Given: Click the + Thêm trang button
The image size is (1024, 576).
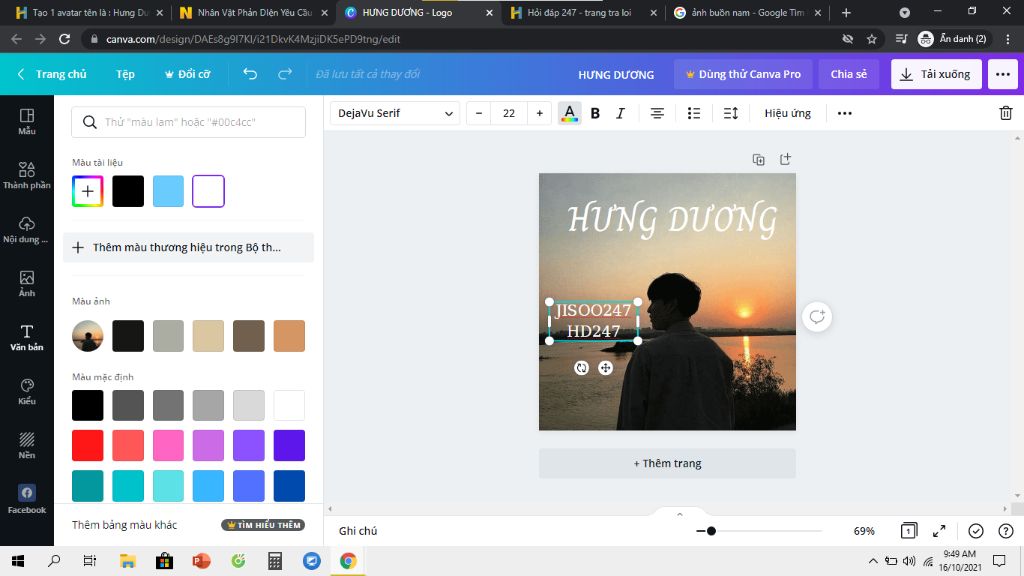Looking at the screenshot, I should click(x=667, y=463).
